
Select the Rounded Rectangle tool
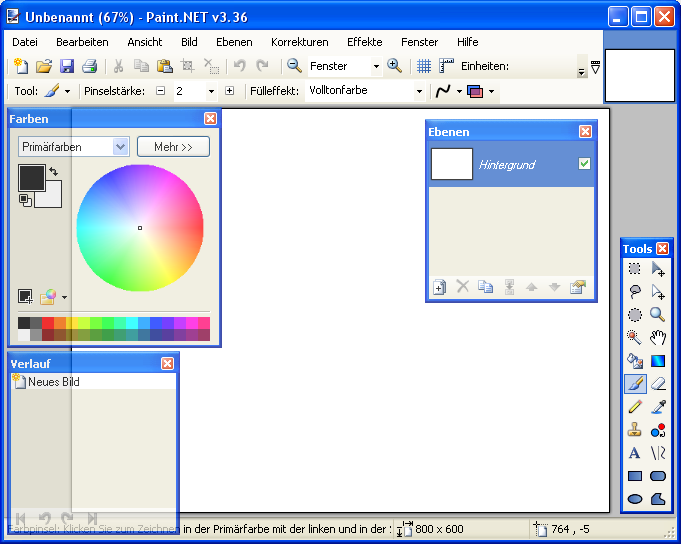(x=658, y=476)
